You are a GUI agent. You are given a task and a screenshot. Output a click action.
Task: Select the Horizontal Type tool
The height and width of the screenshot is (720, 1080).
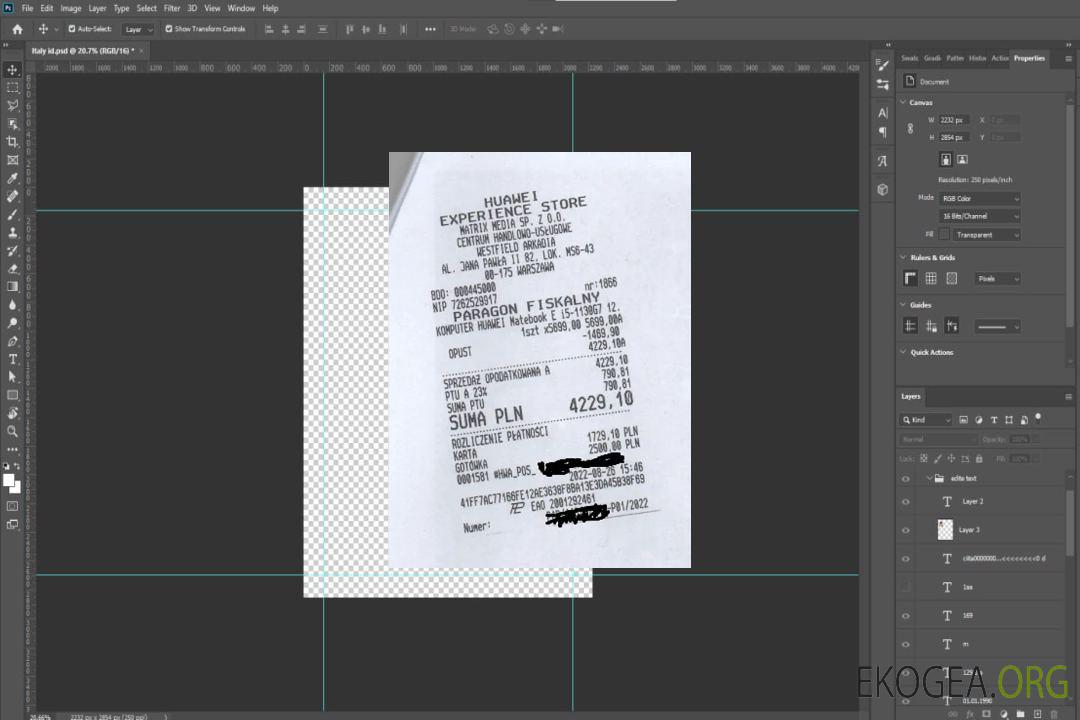click(12, 359)
